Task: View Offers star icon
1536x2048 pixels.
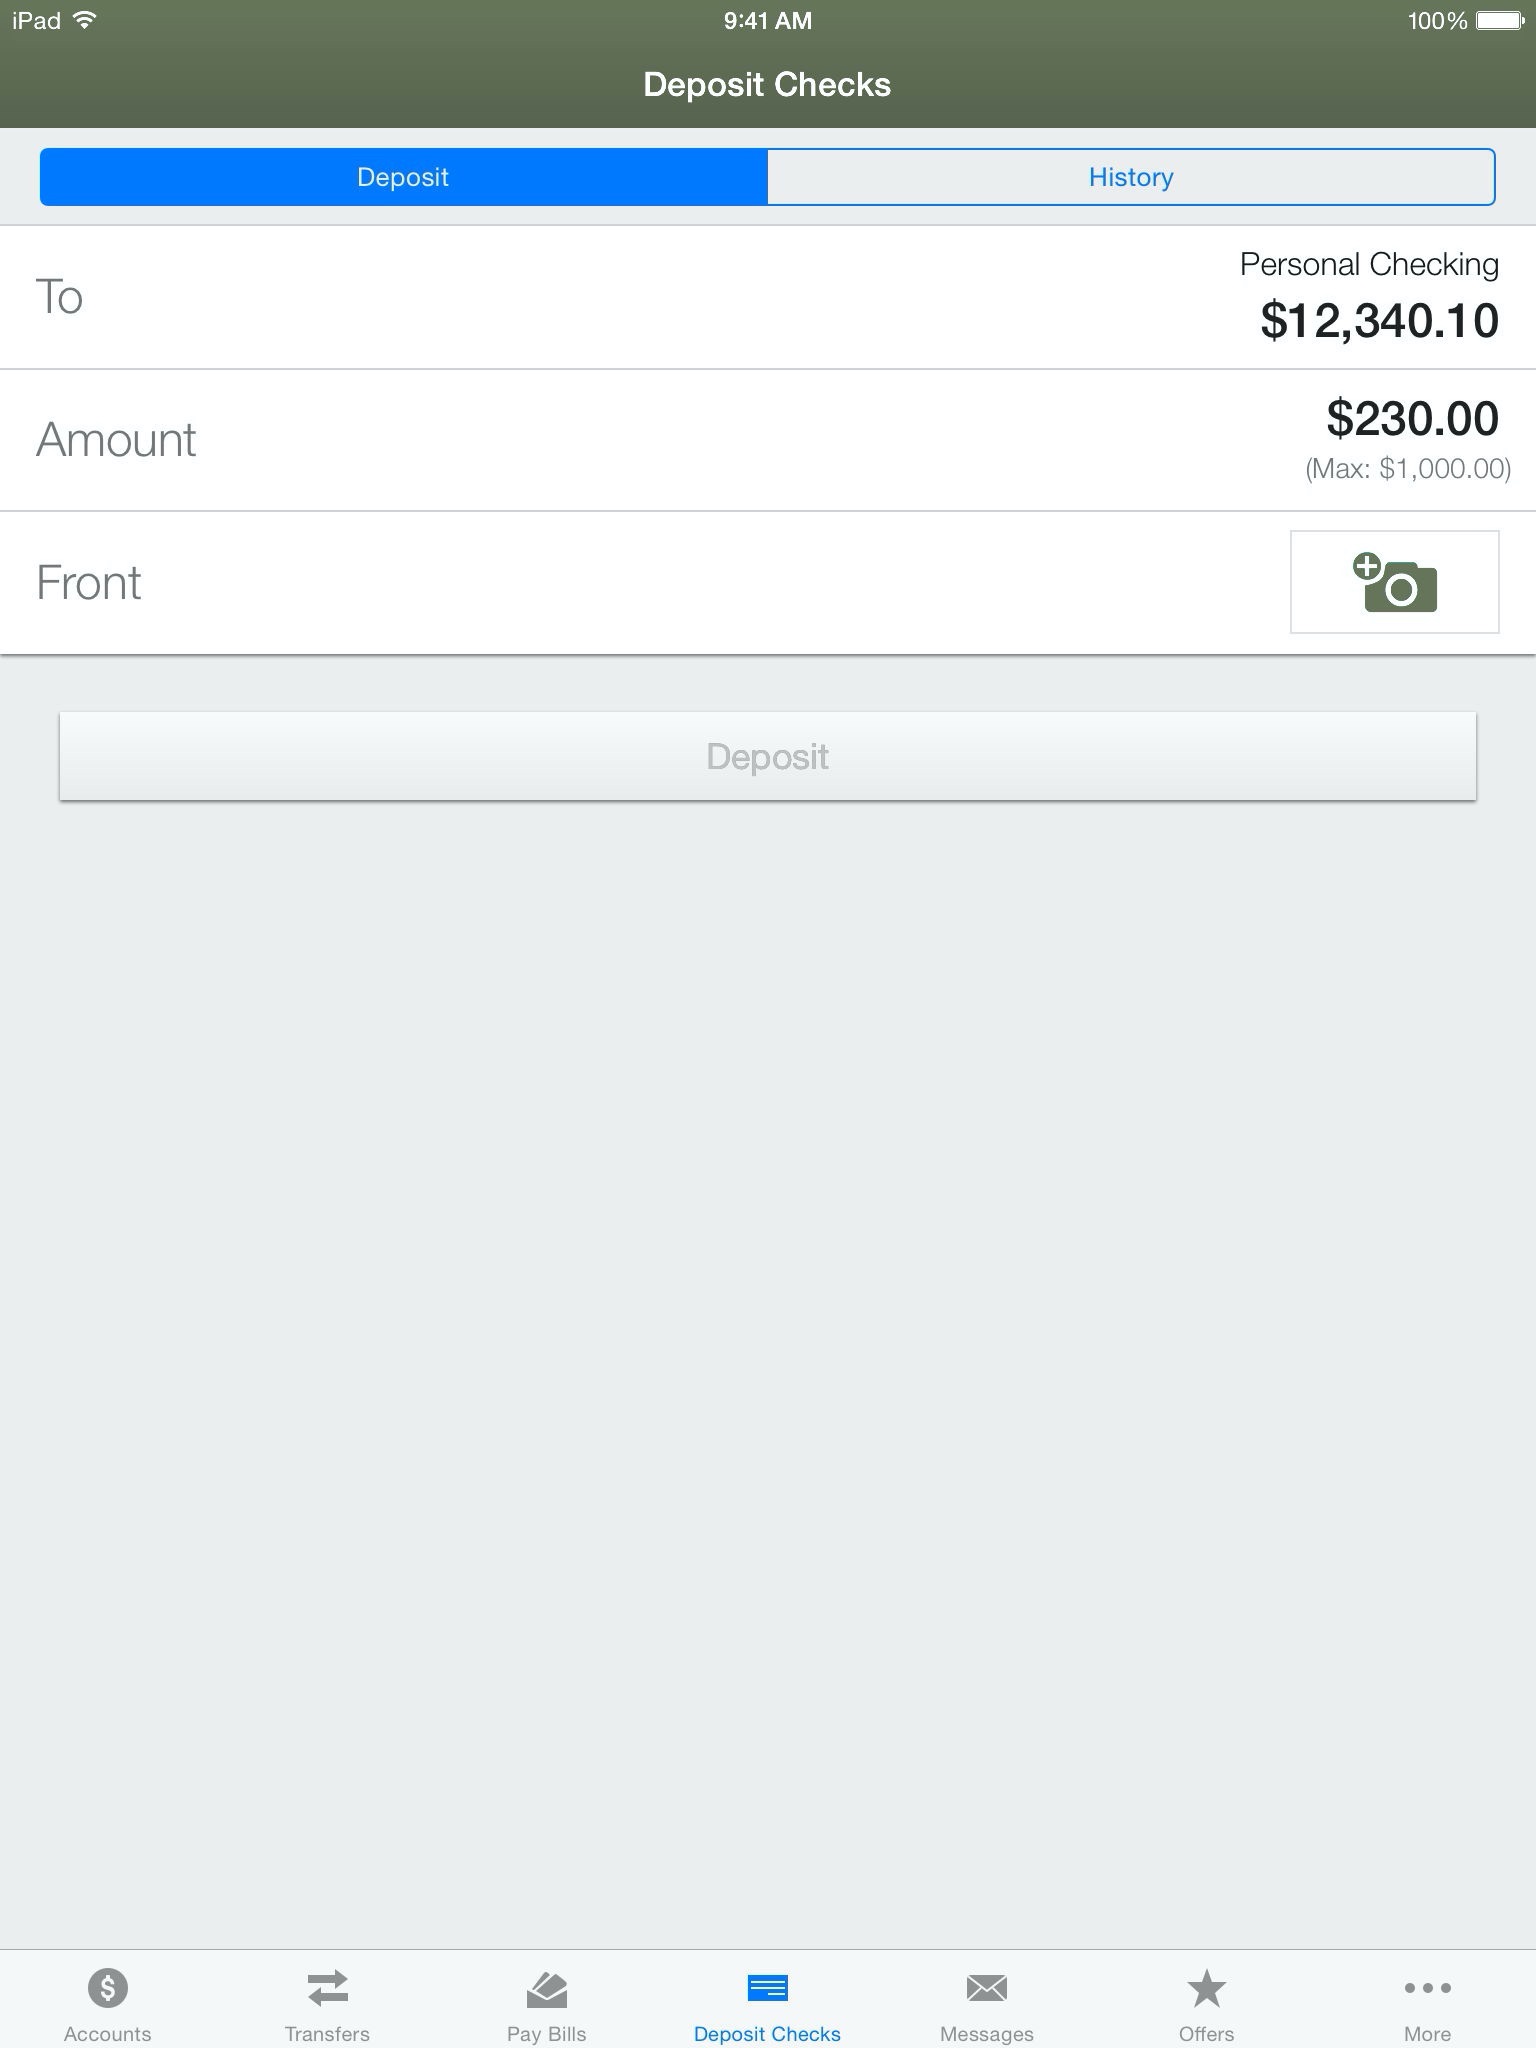Action: click(x=1206, y=1988)
